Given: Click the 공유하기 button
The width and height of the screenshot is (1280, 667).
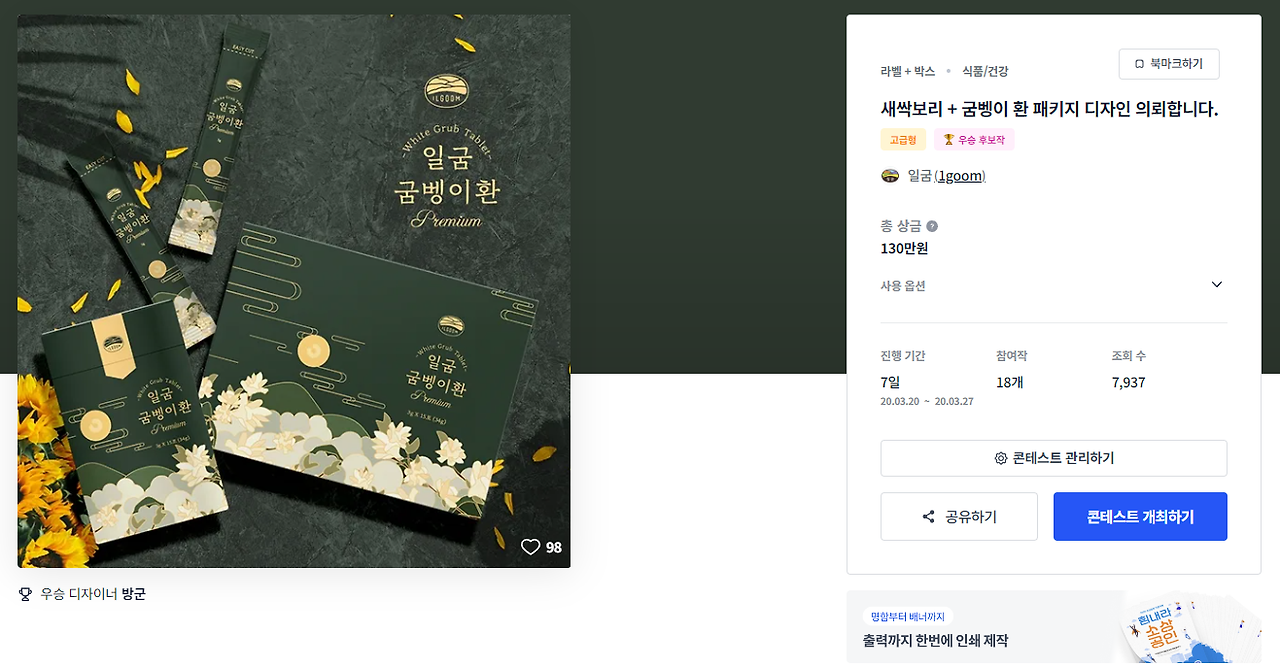Looking at the screenshot, I should 958,517.
